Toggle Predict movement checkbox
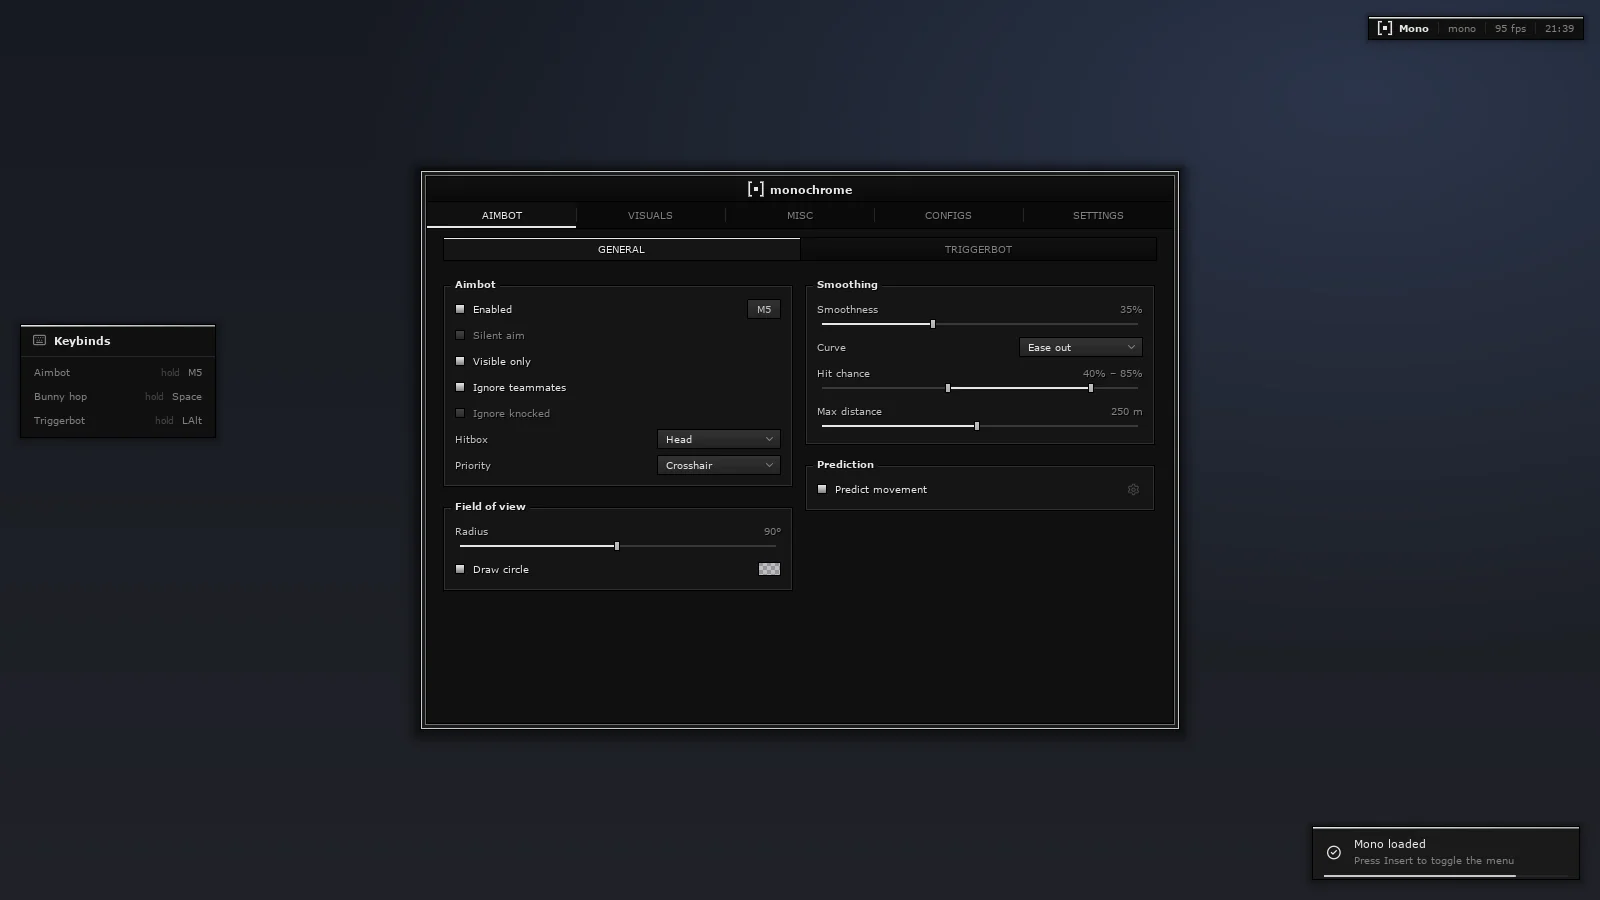 822,489
